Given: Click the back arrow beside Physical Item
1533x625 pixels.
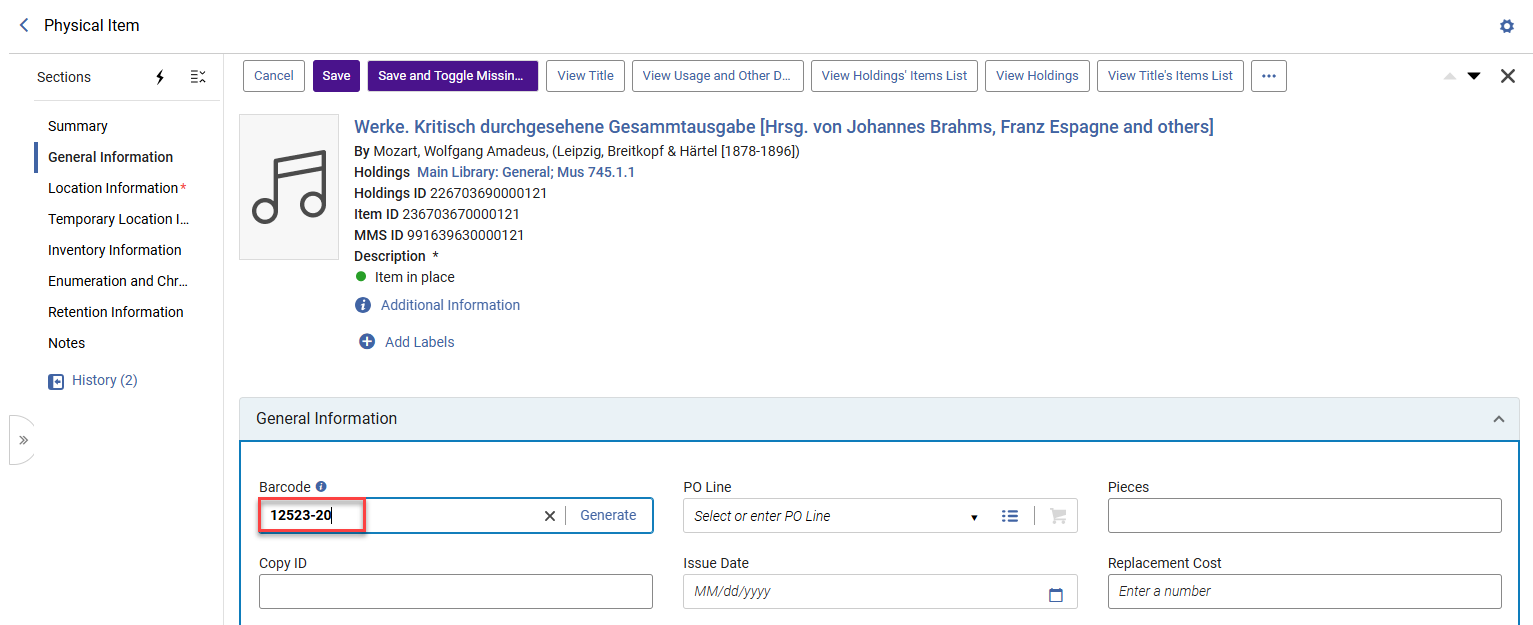Looking at the screenshot, I should (24, 25).
